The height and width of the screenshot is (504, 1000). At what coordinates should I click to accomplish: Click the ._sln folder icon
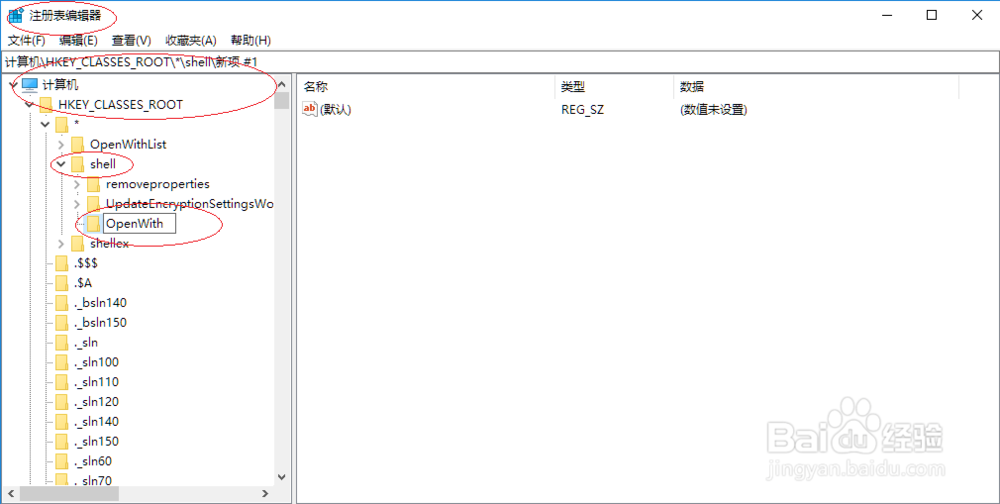coord(62,343)
